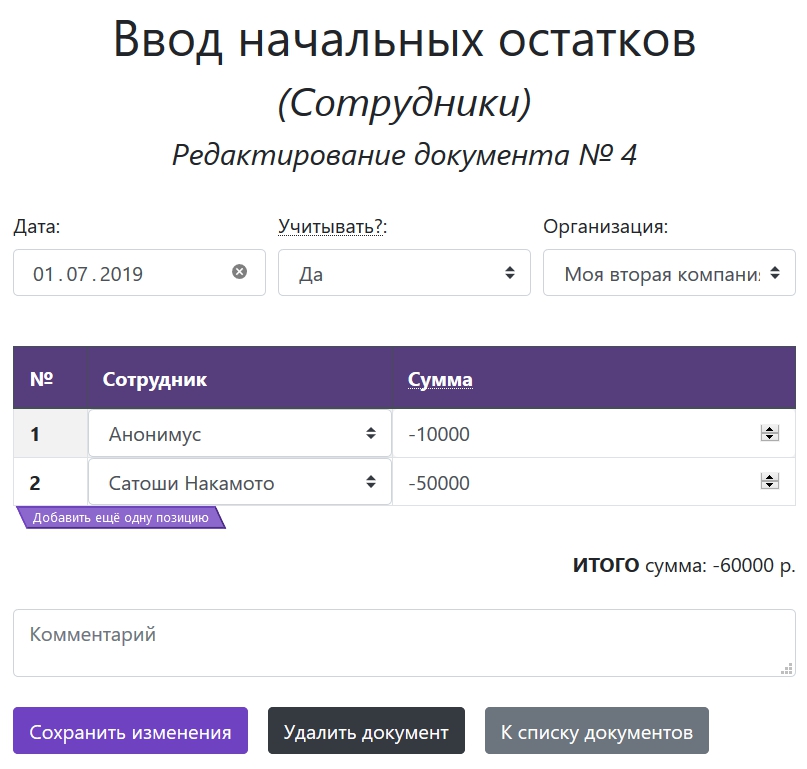Open the Учитывать dropdown set to Да
The height and width of the screenshot is (769, 807).
point(404,273)
